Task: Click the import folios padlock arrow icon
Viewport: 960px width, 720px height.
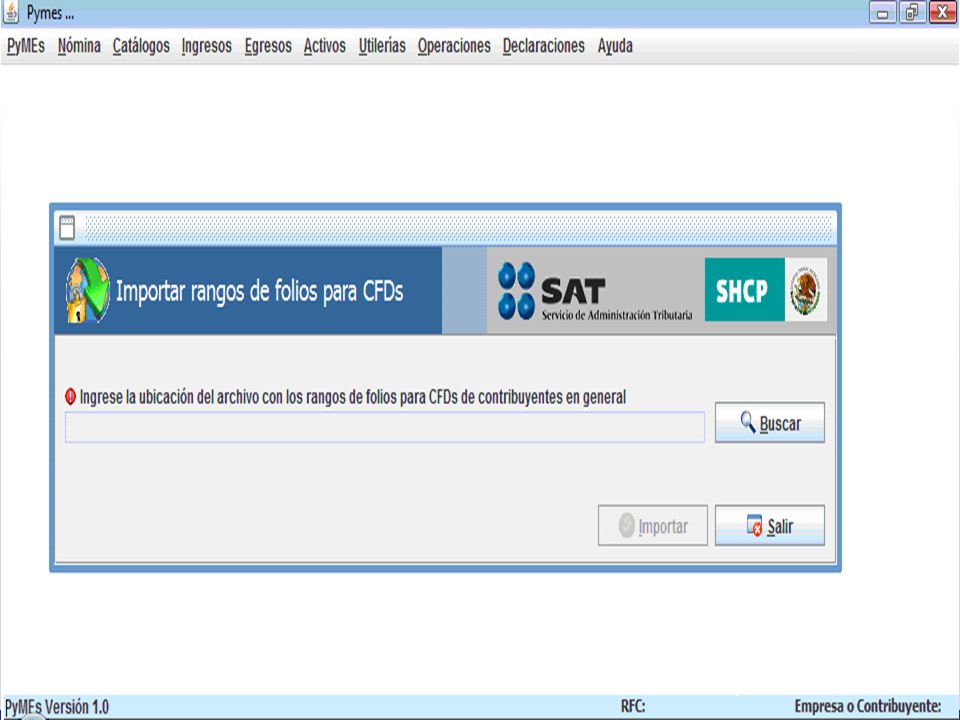Action: tap(88, 290)
